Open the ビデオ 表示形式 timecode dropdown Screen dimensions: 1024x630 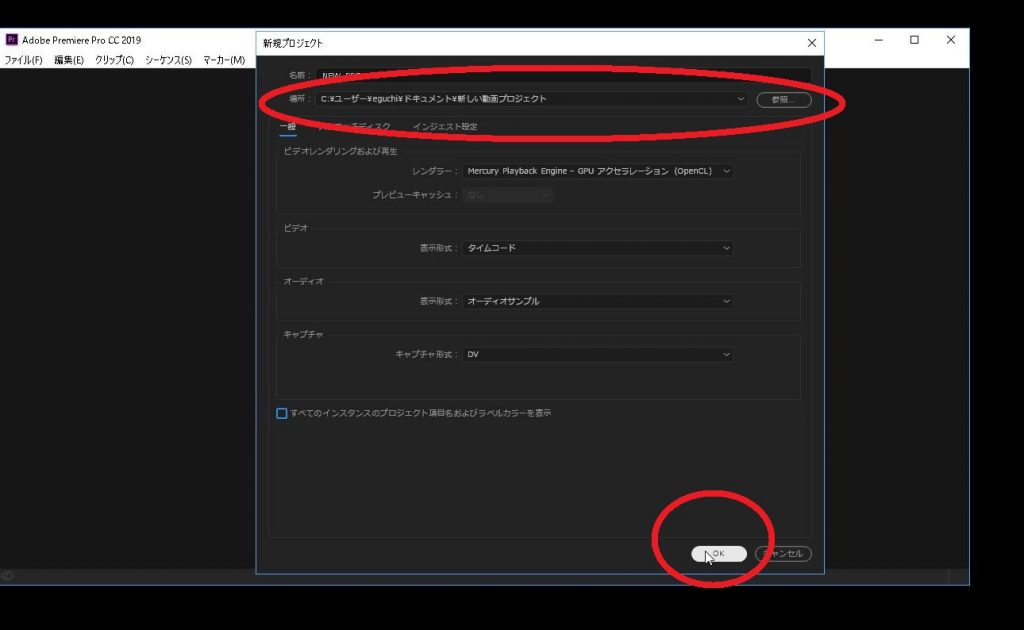[726, 248]
